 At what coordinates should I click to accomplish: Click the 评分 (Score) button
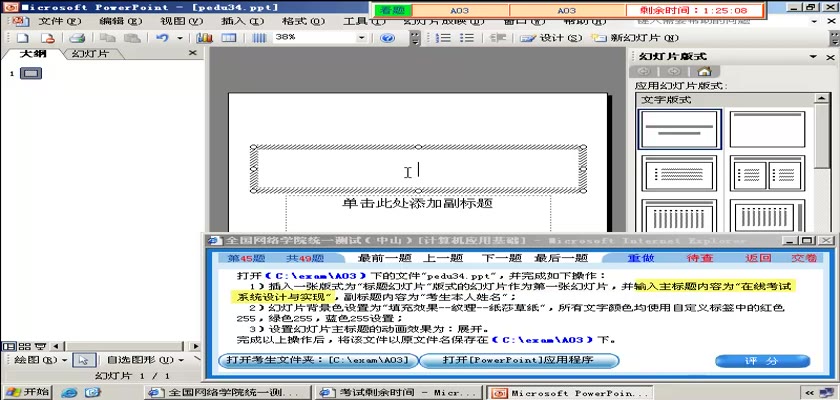pyautogui.click(x=762, y=361)
